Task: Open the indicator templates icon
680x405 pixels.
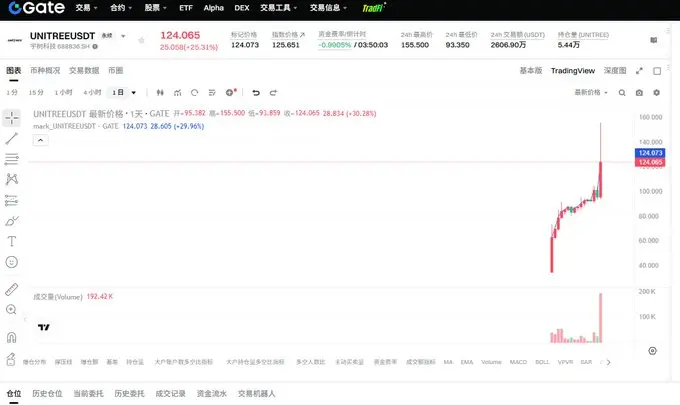Action: (212, 92)
